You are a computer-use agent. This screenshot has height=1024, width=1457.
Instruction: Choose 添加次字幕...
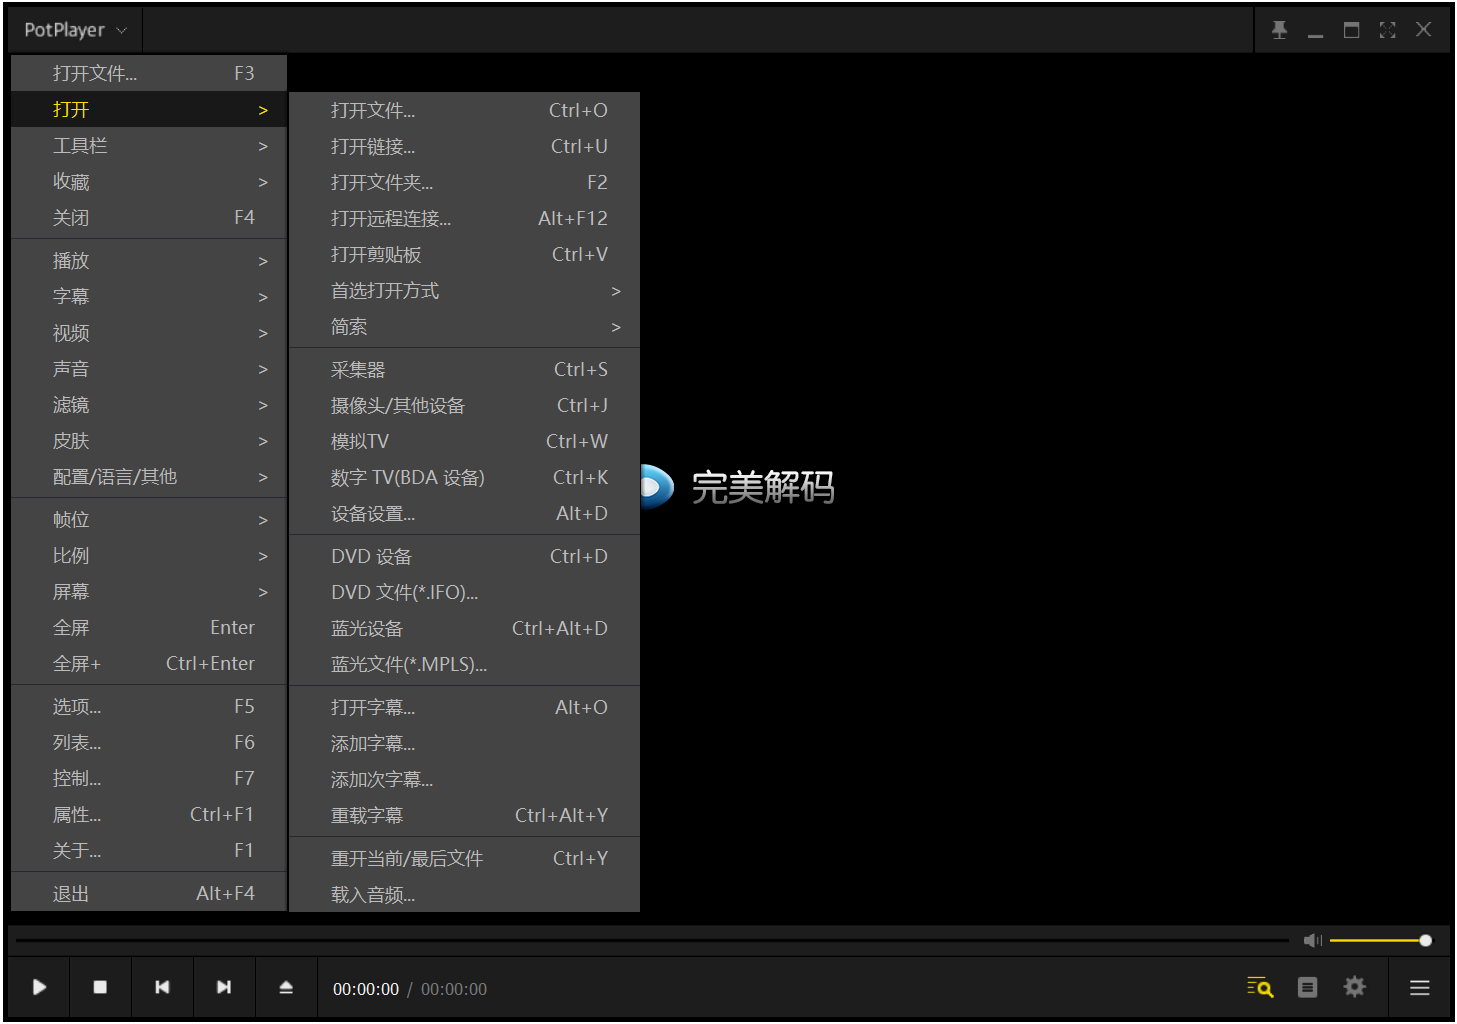(464, 780)
